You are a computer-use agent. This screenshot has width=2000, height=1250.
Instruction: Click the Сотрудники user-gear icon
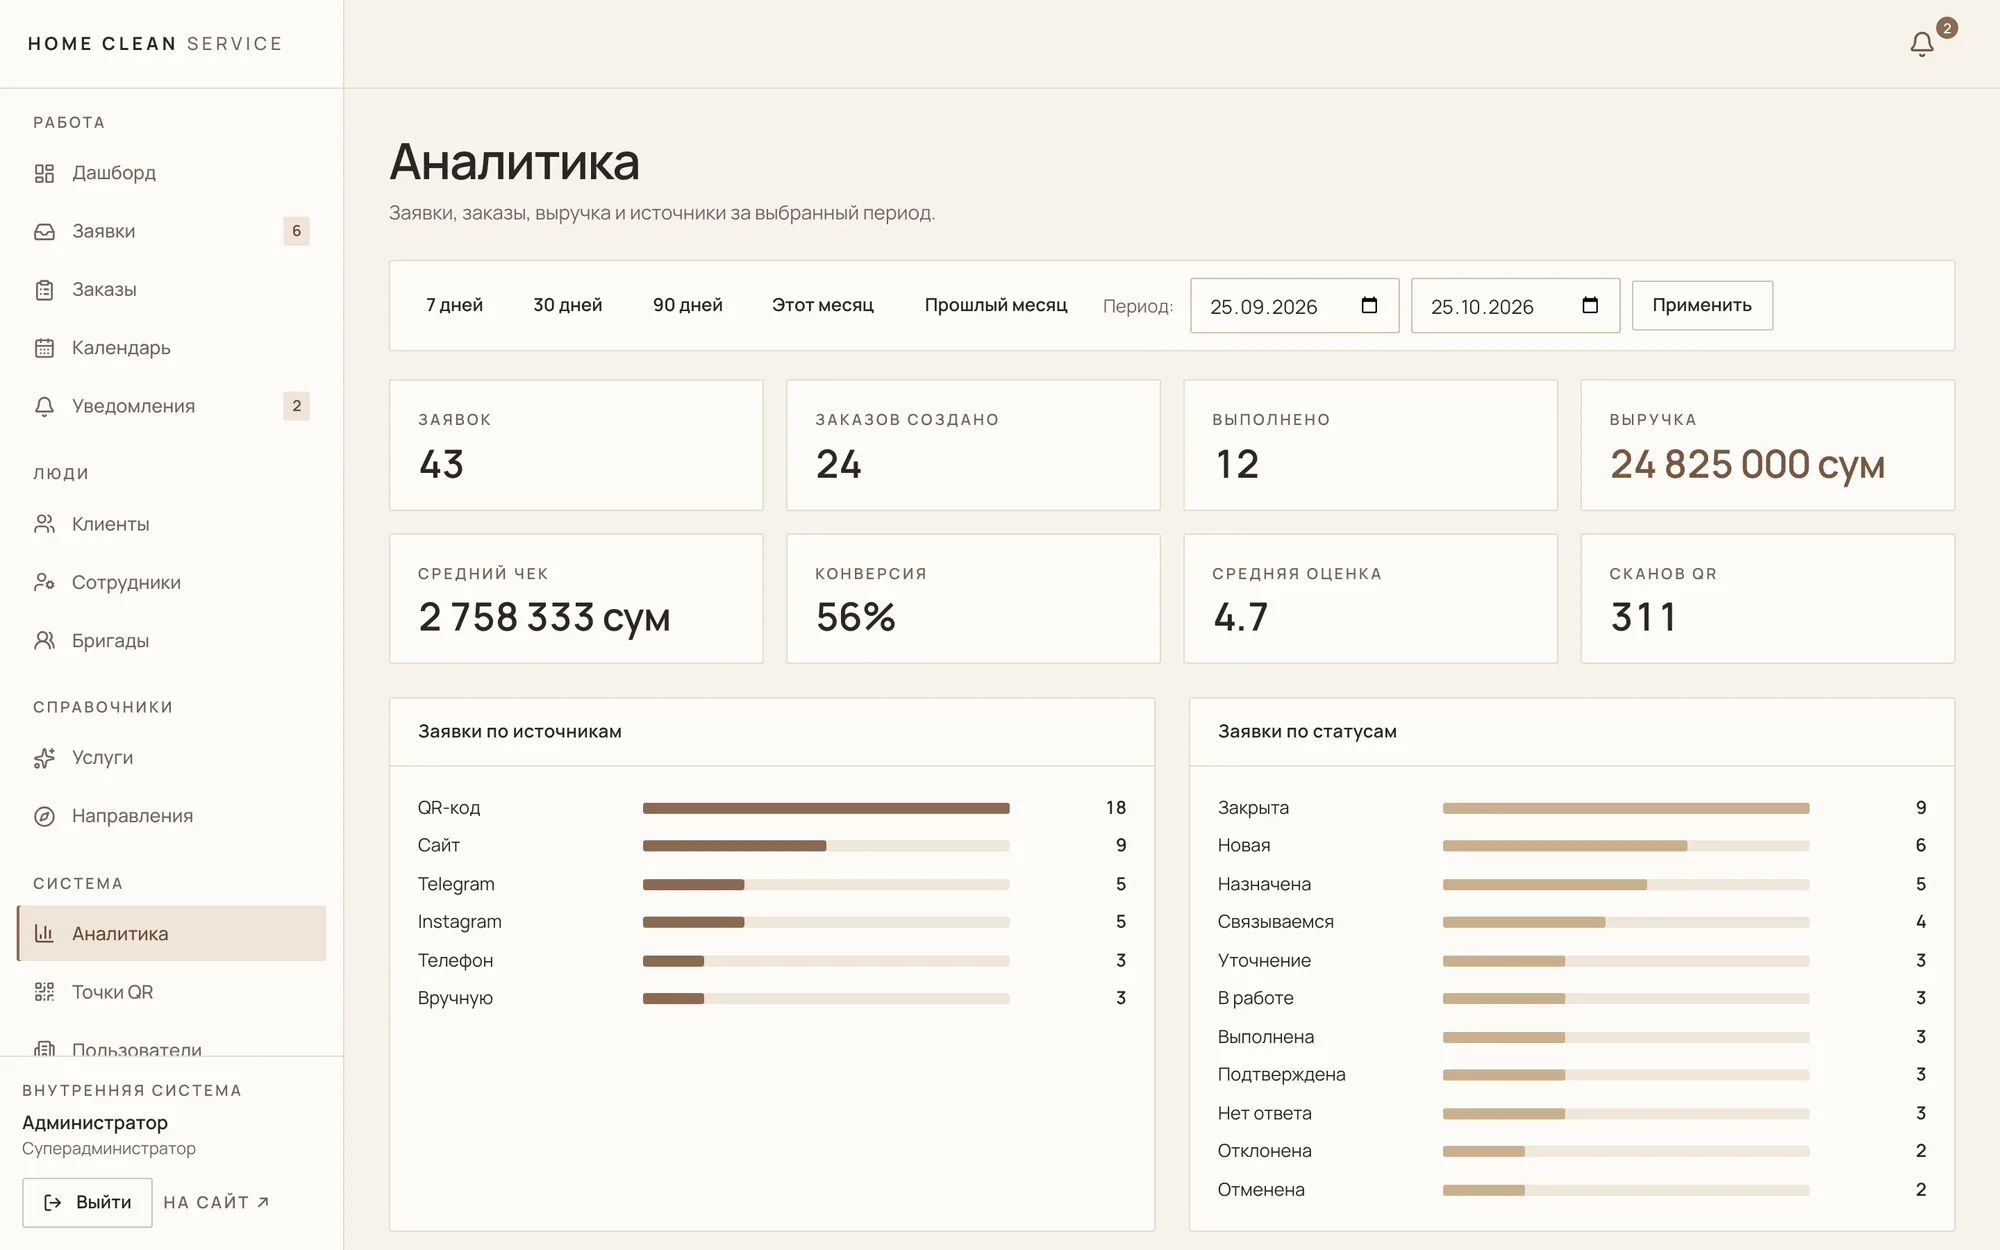44,582
